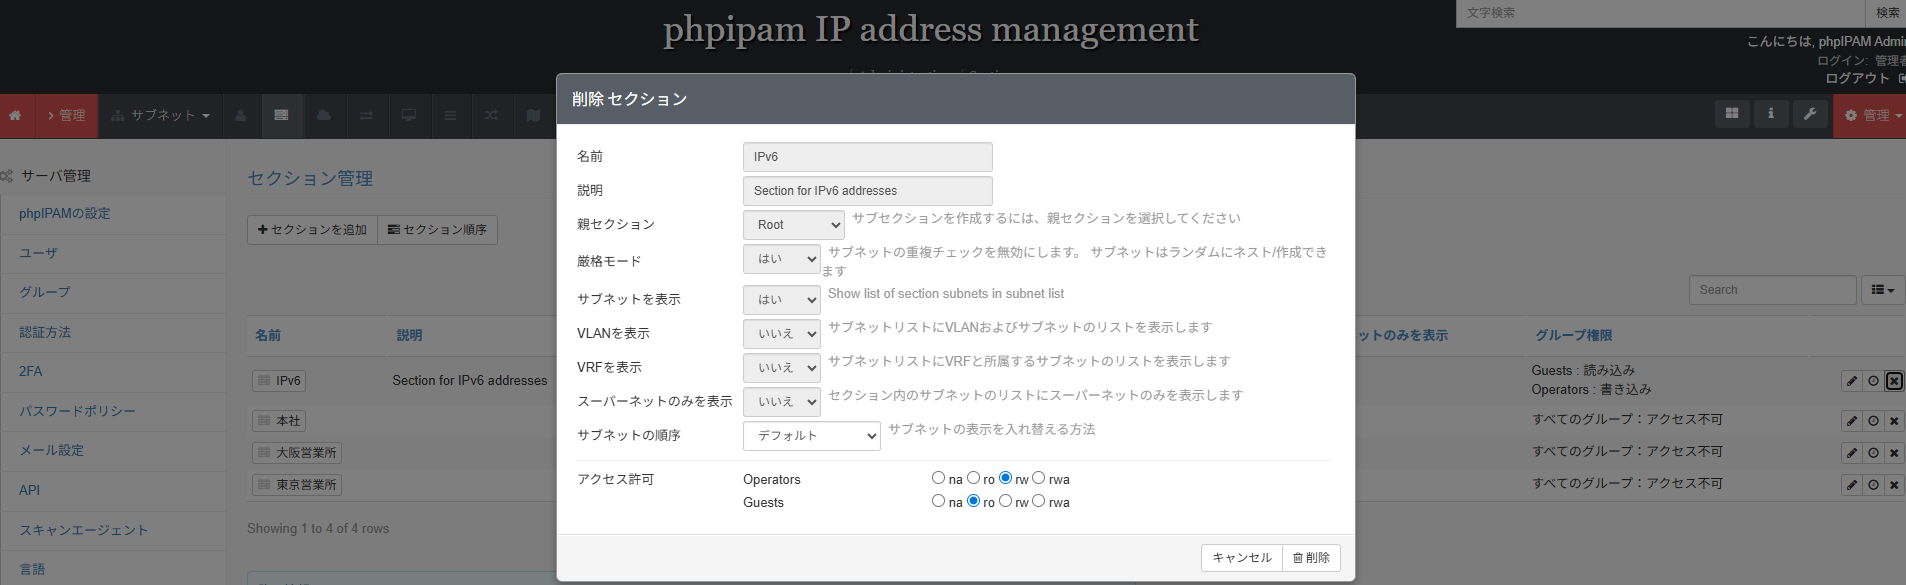Edit the 大阪営業所 section with pencil icon

[x=1852, y=453]
